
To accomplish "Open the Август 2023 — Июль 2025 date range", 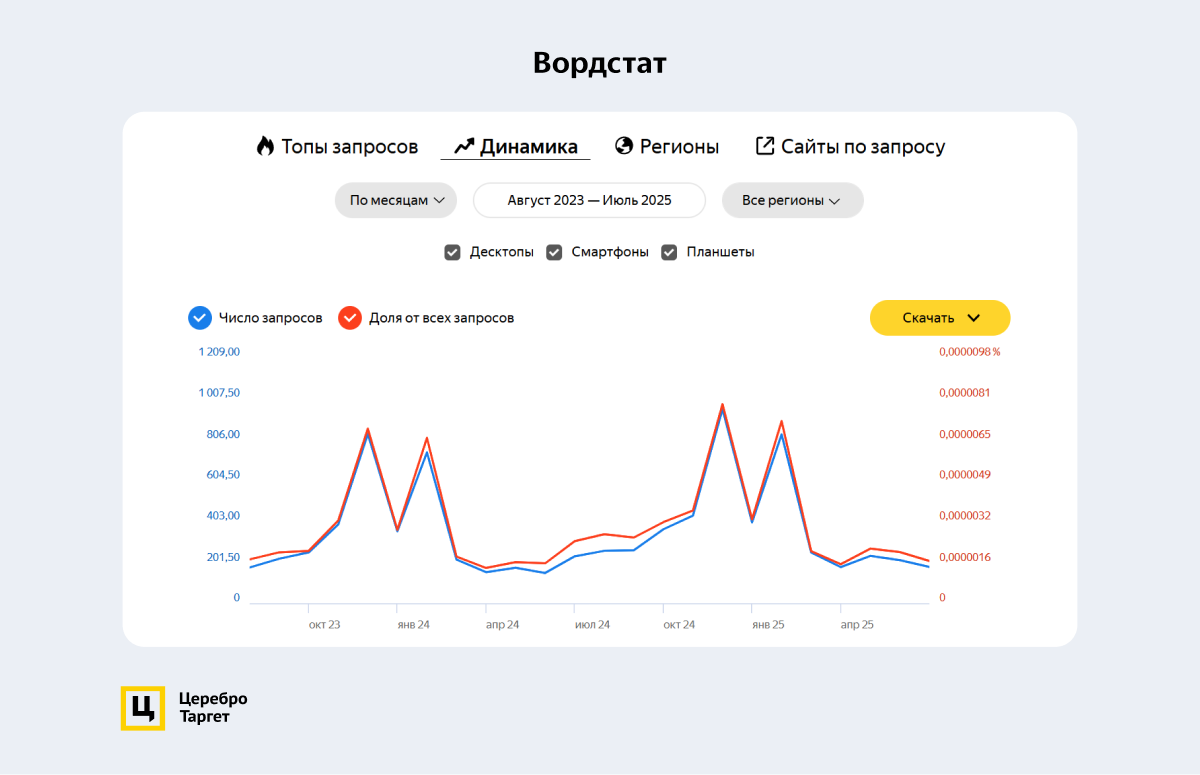I will coord(589,200).
